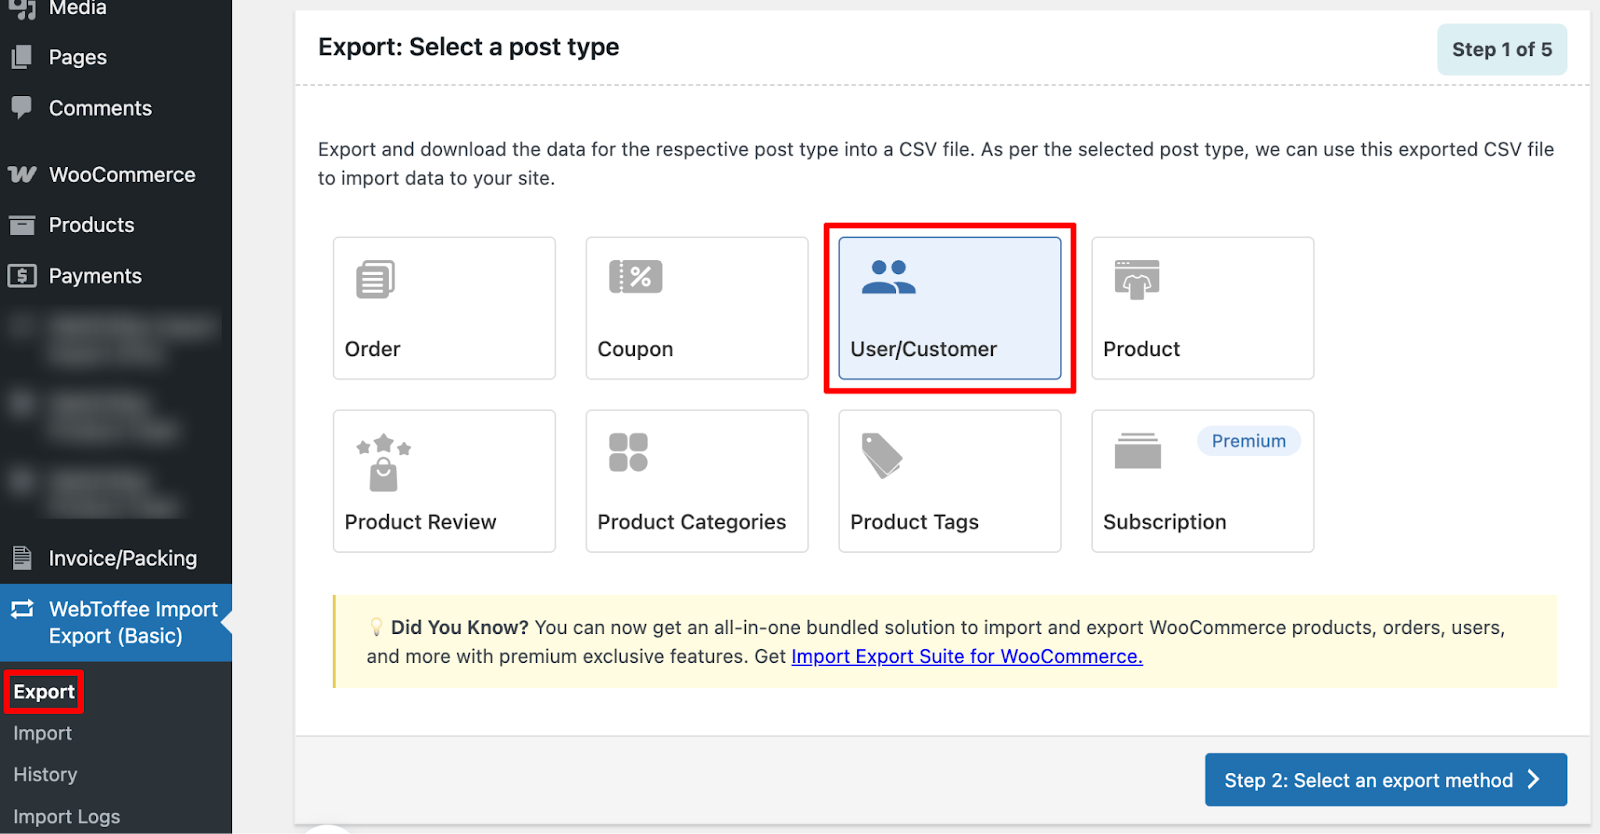Open the Comments menu item
The image size is (1600, 834).
(100, 108)
